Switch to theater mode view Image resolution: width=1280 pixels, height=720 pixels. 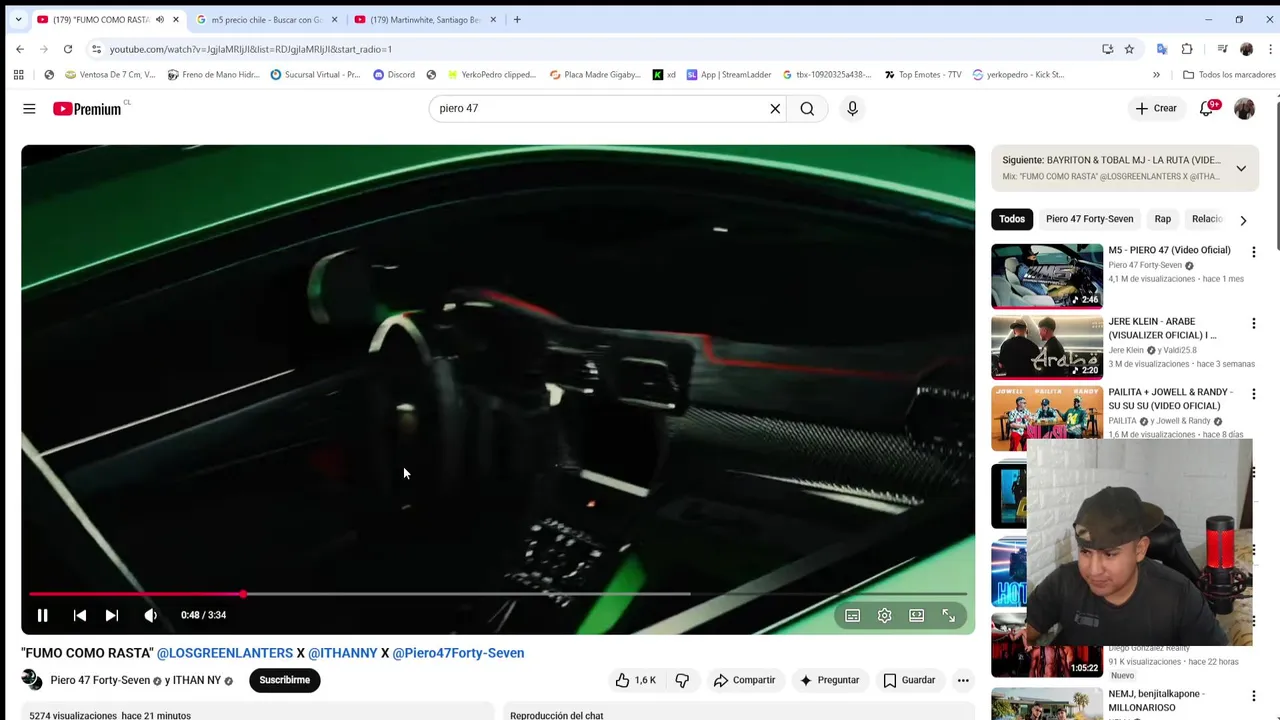click(x=916, y=616)
